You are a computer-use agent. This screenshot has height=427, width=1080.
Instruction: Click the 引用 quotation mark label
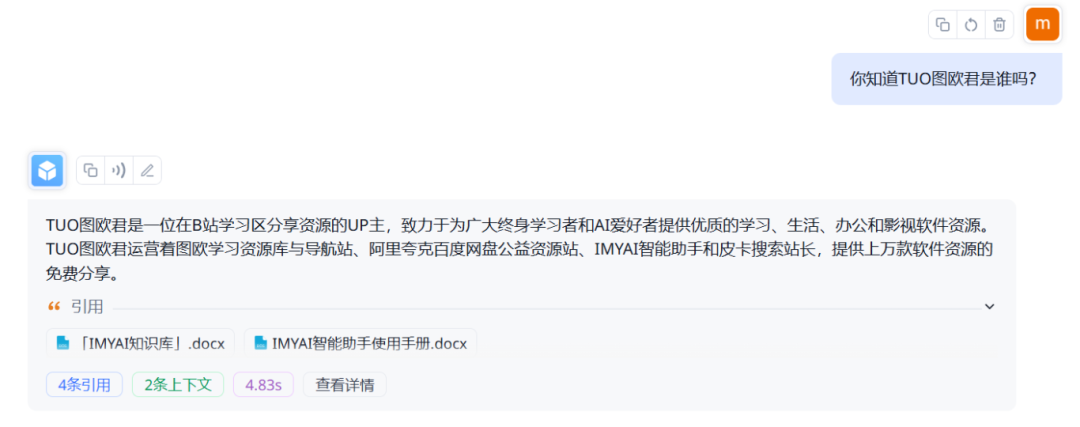75,306
